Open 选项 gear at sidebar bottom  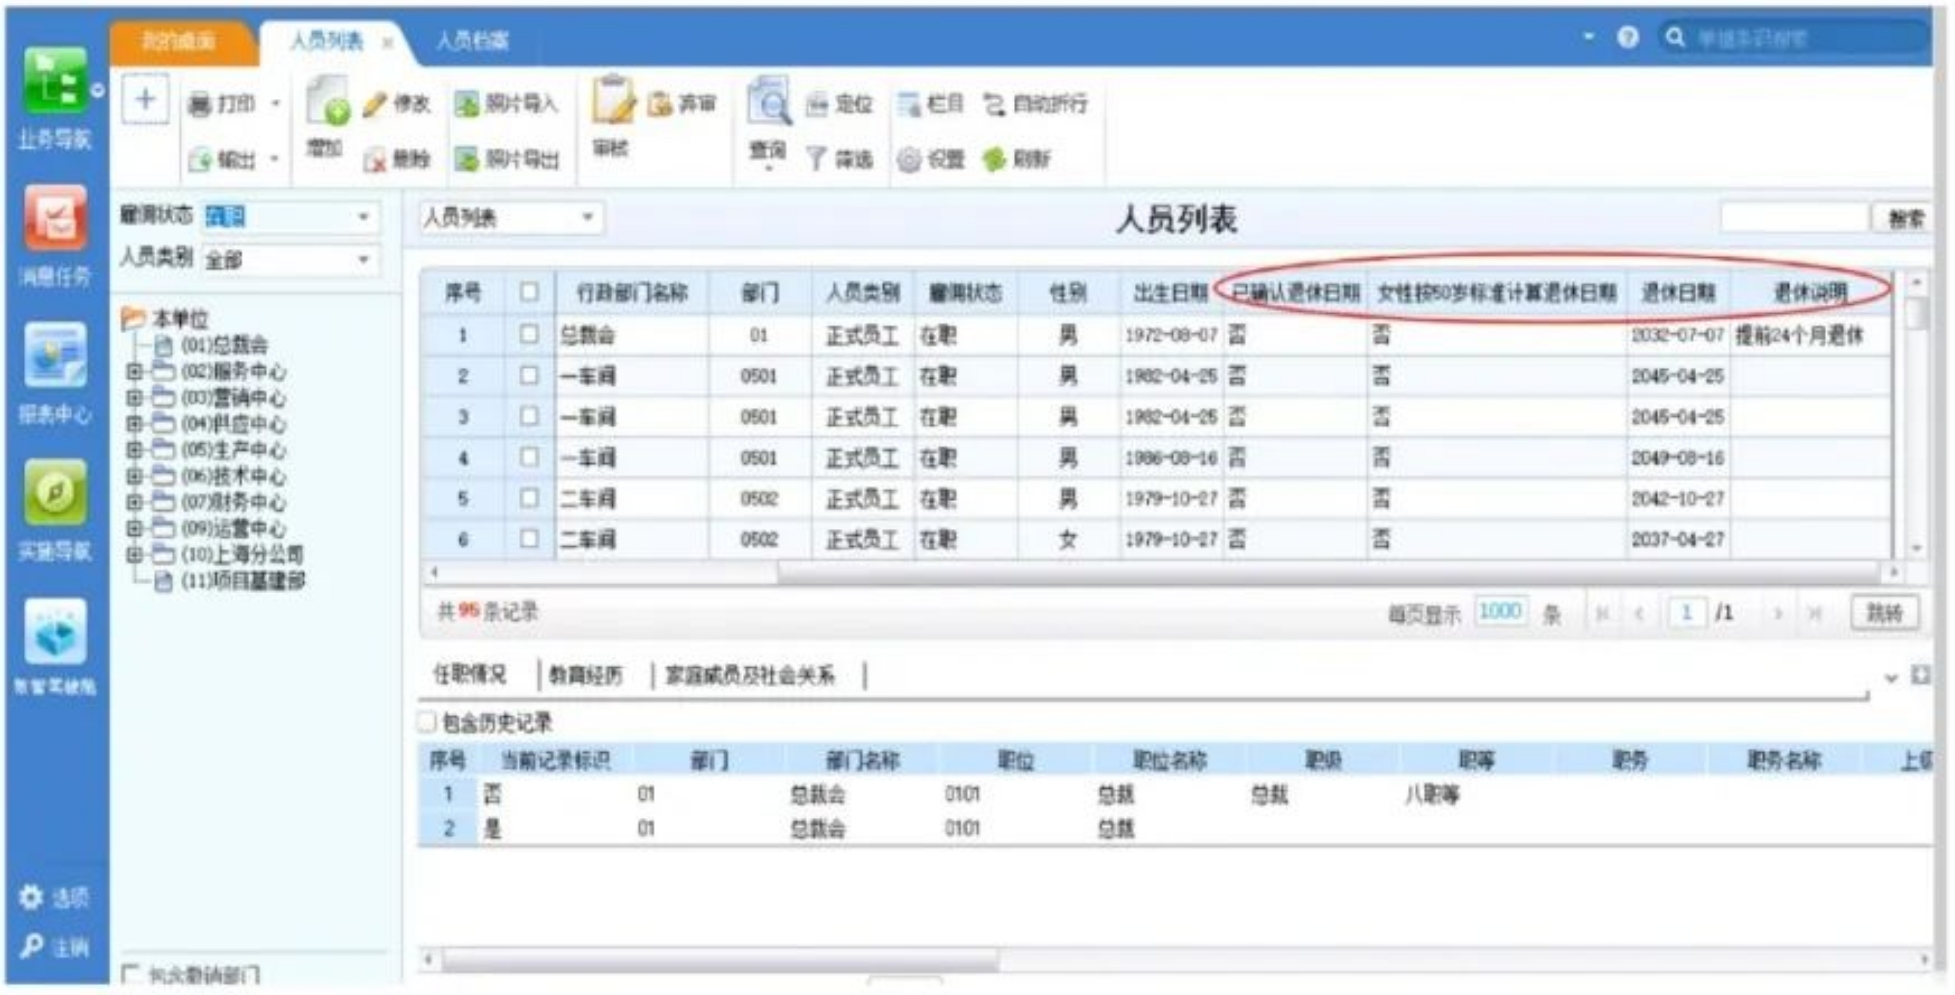click(x=32, y=897)
